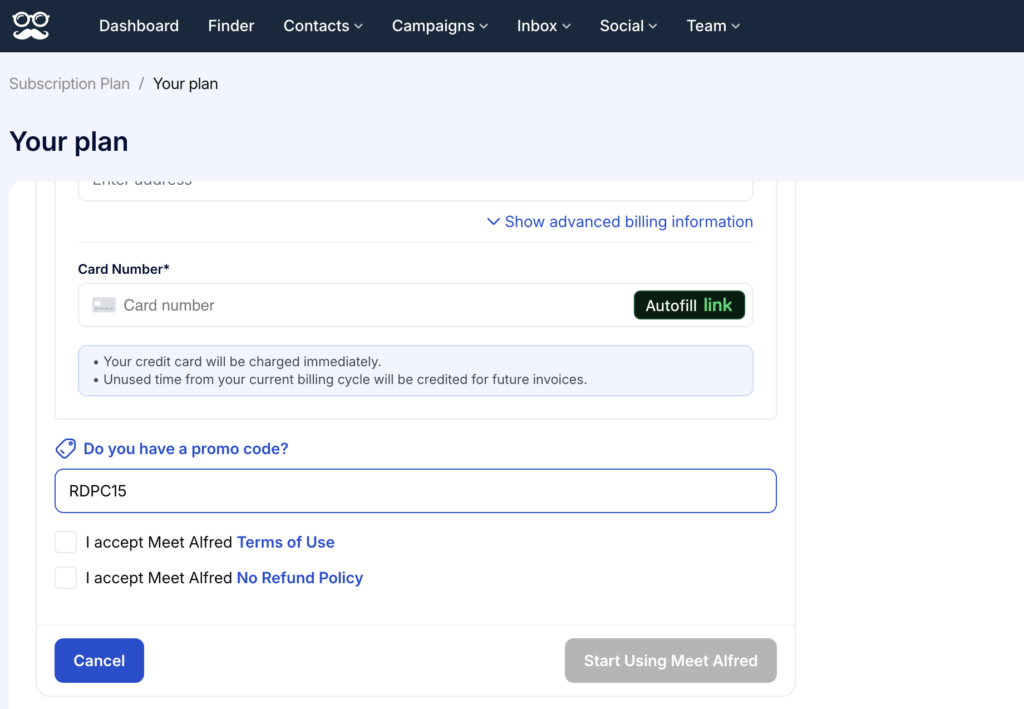Open the Contacts dropdown menu

pos(323,26)
